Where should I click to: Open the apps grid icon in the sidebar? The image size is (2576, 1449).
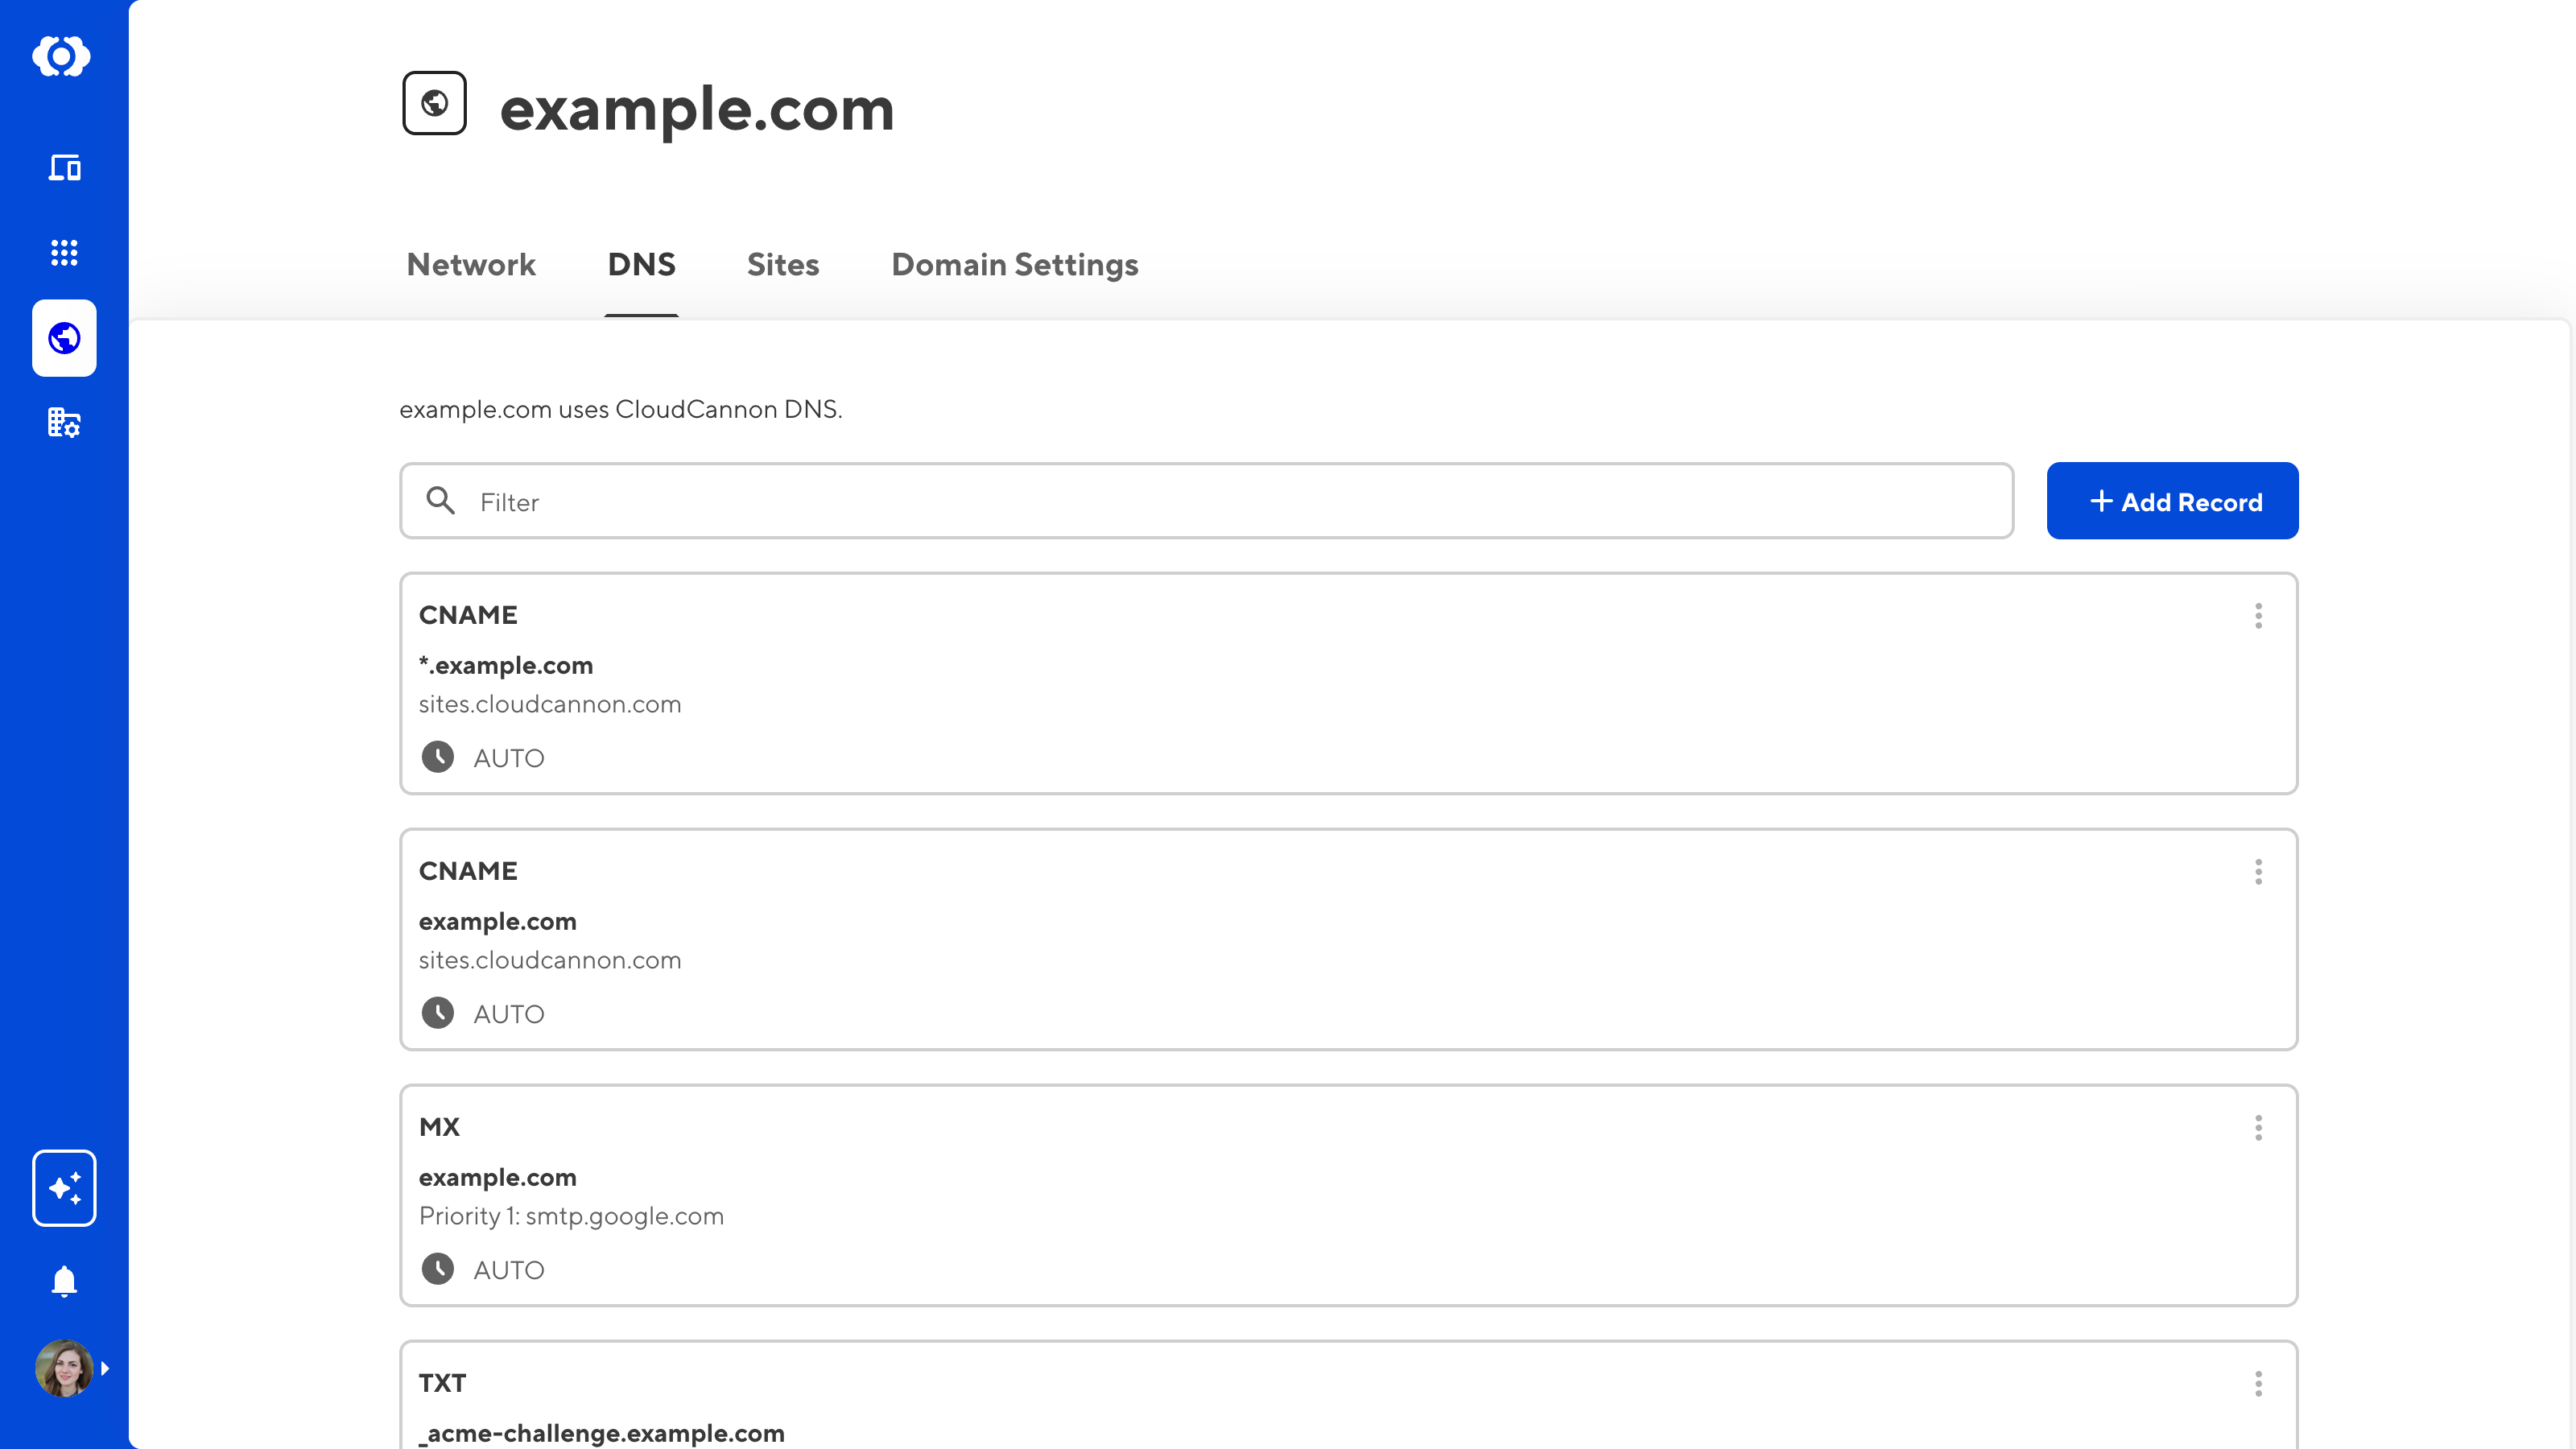pyautogui.click(x=64, y=252)
